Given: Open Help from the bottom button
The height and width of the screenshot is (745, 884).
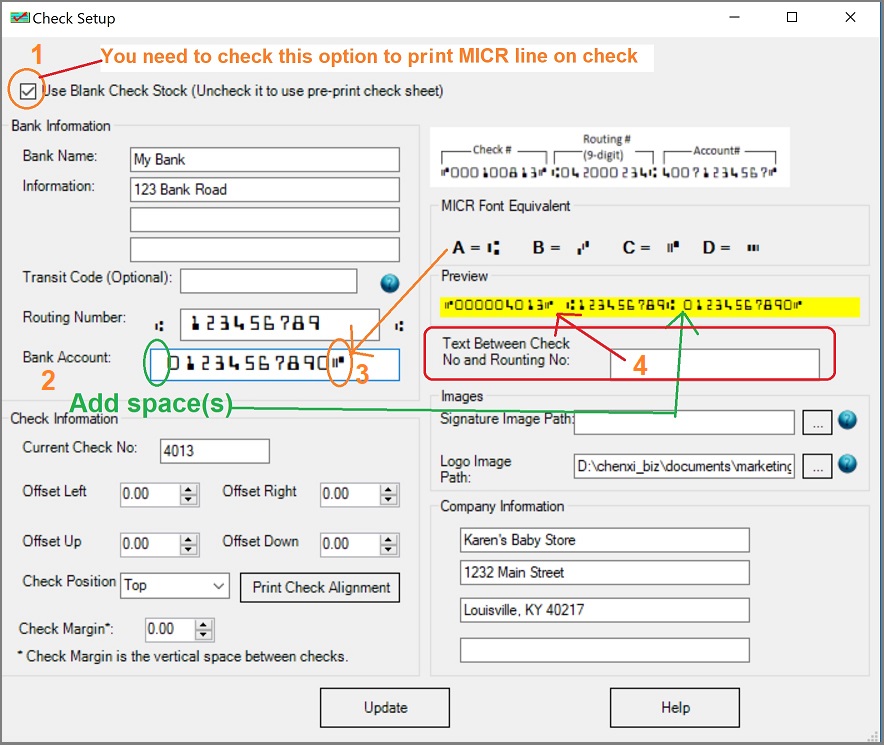Looking at the screenshot, I should coord(675,708).
